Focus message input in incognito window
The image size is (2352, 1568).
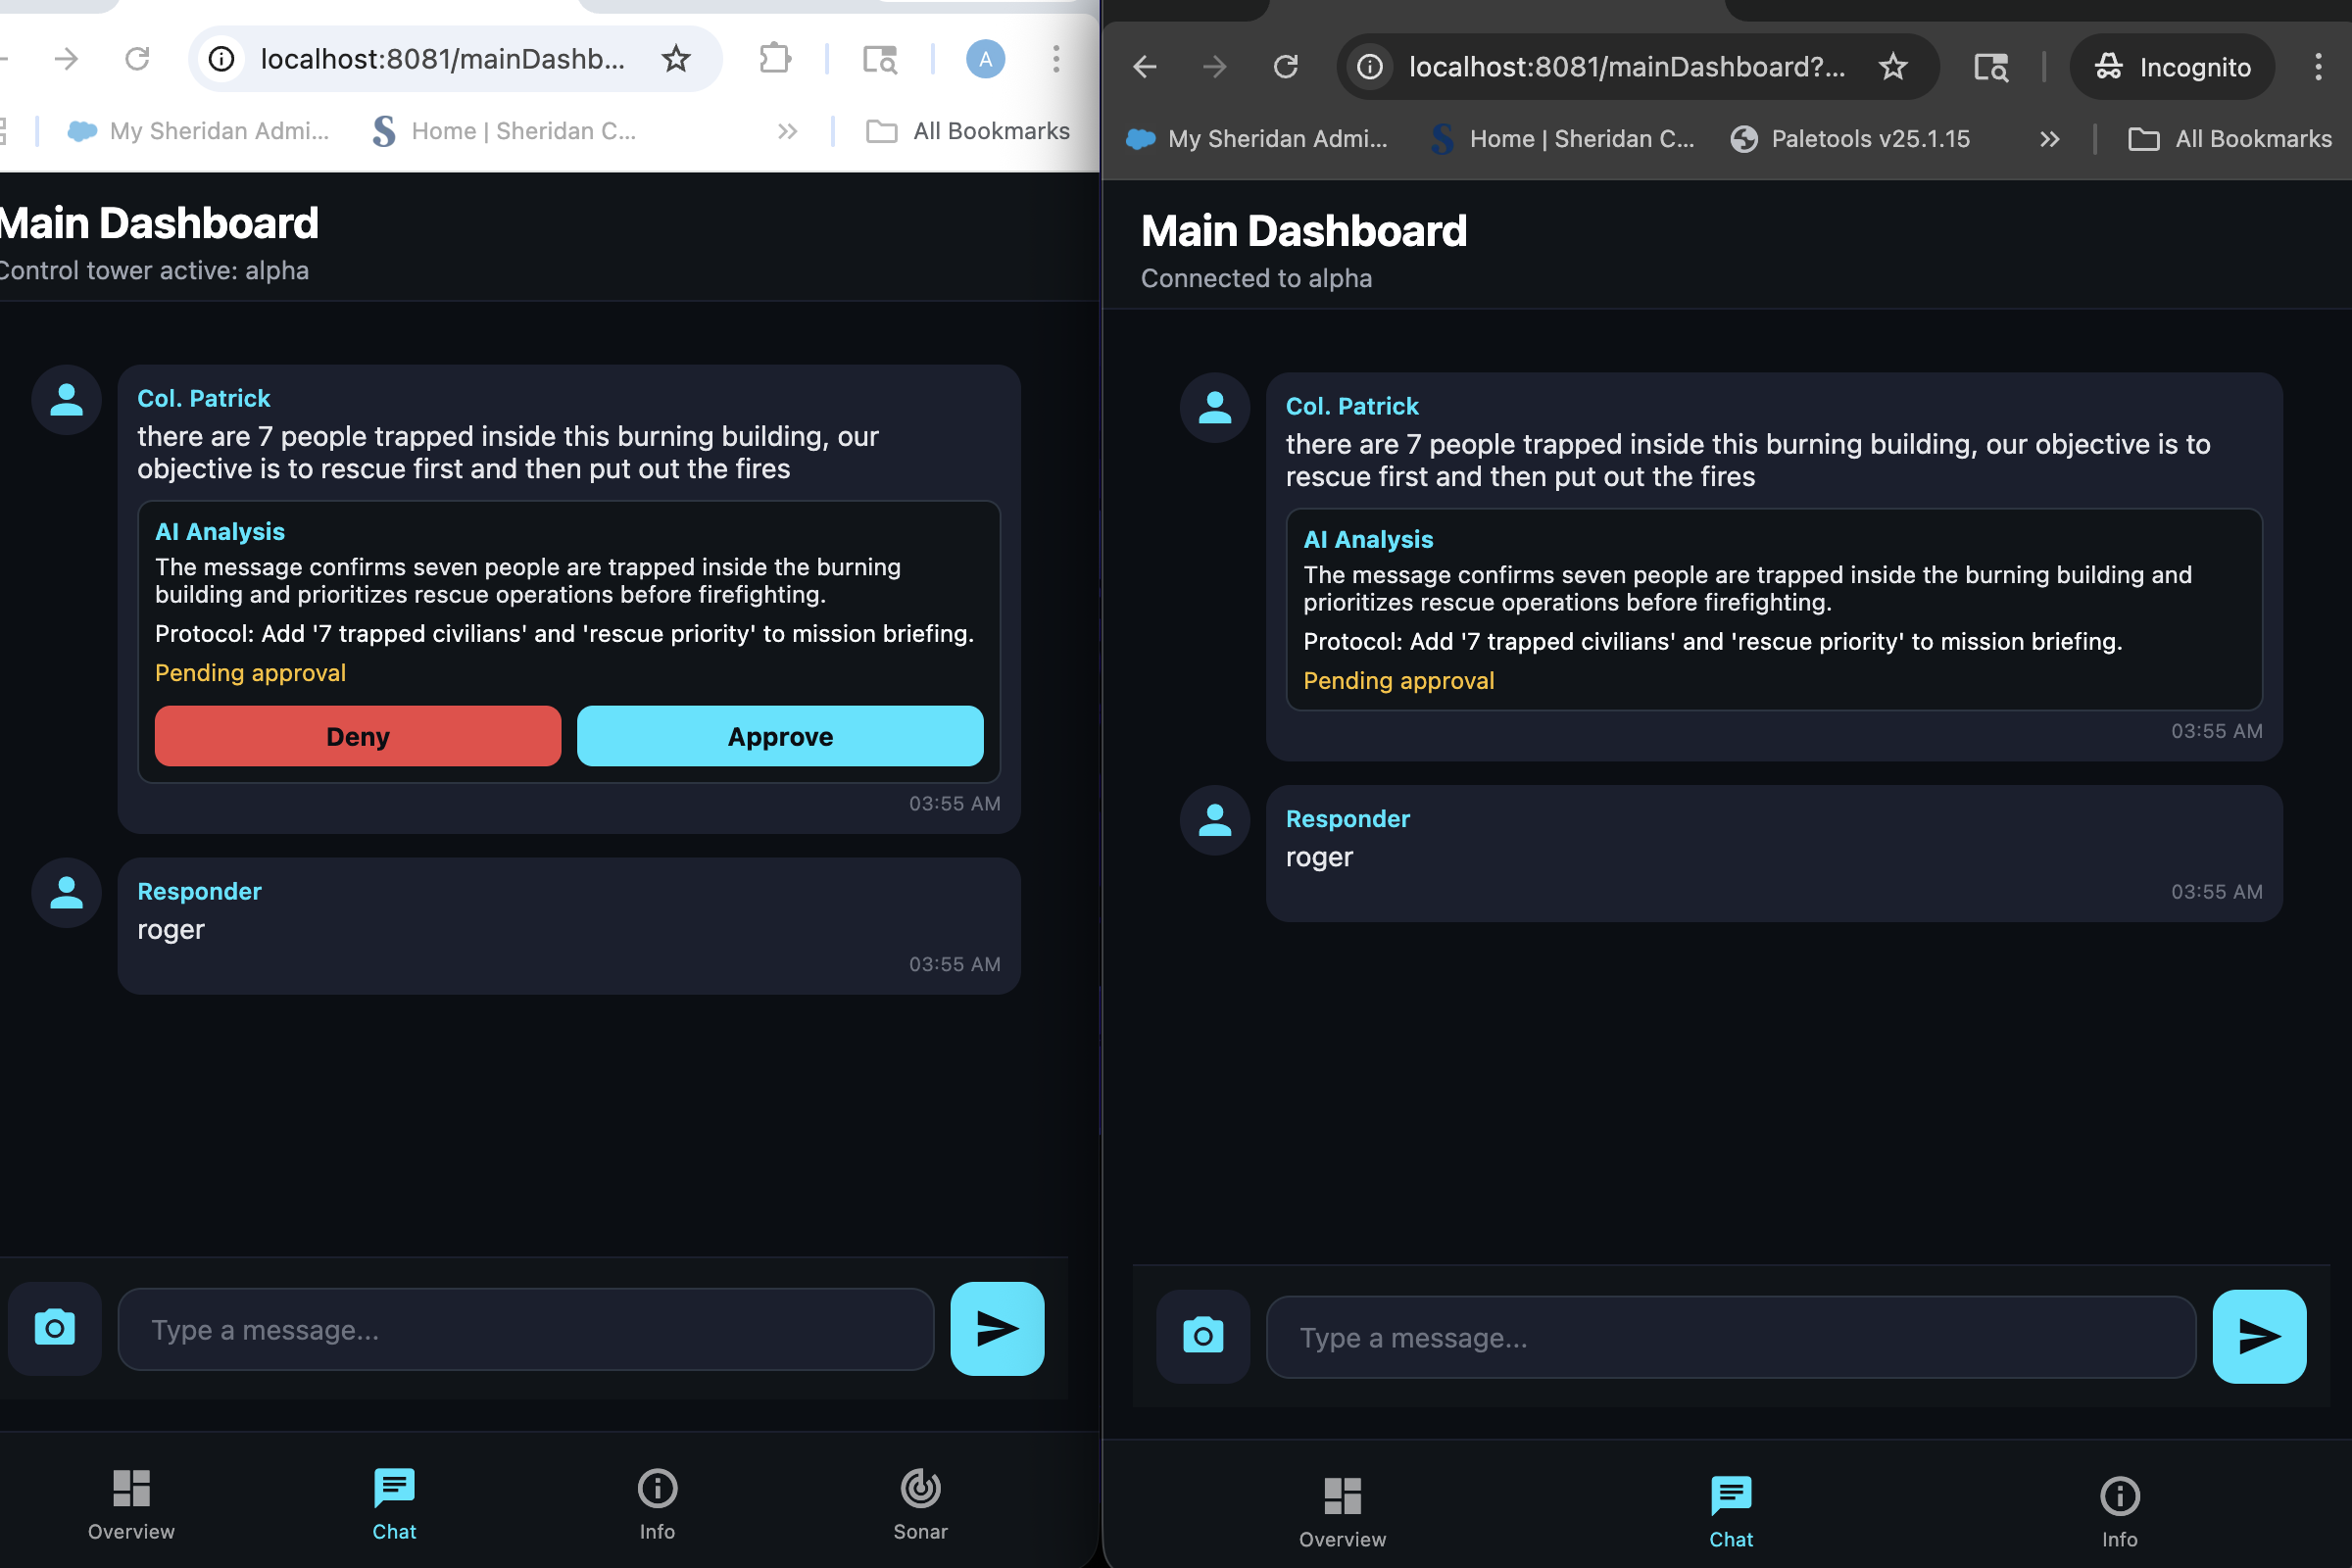tap(1730, 1338)
